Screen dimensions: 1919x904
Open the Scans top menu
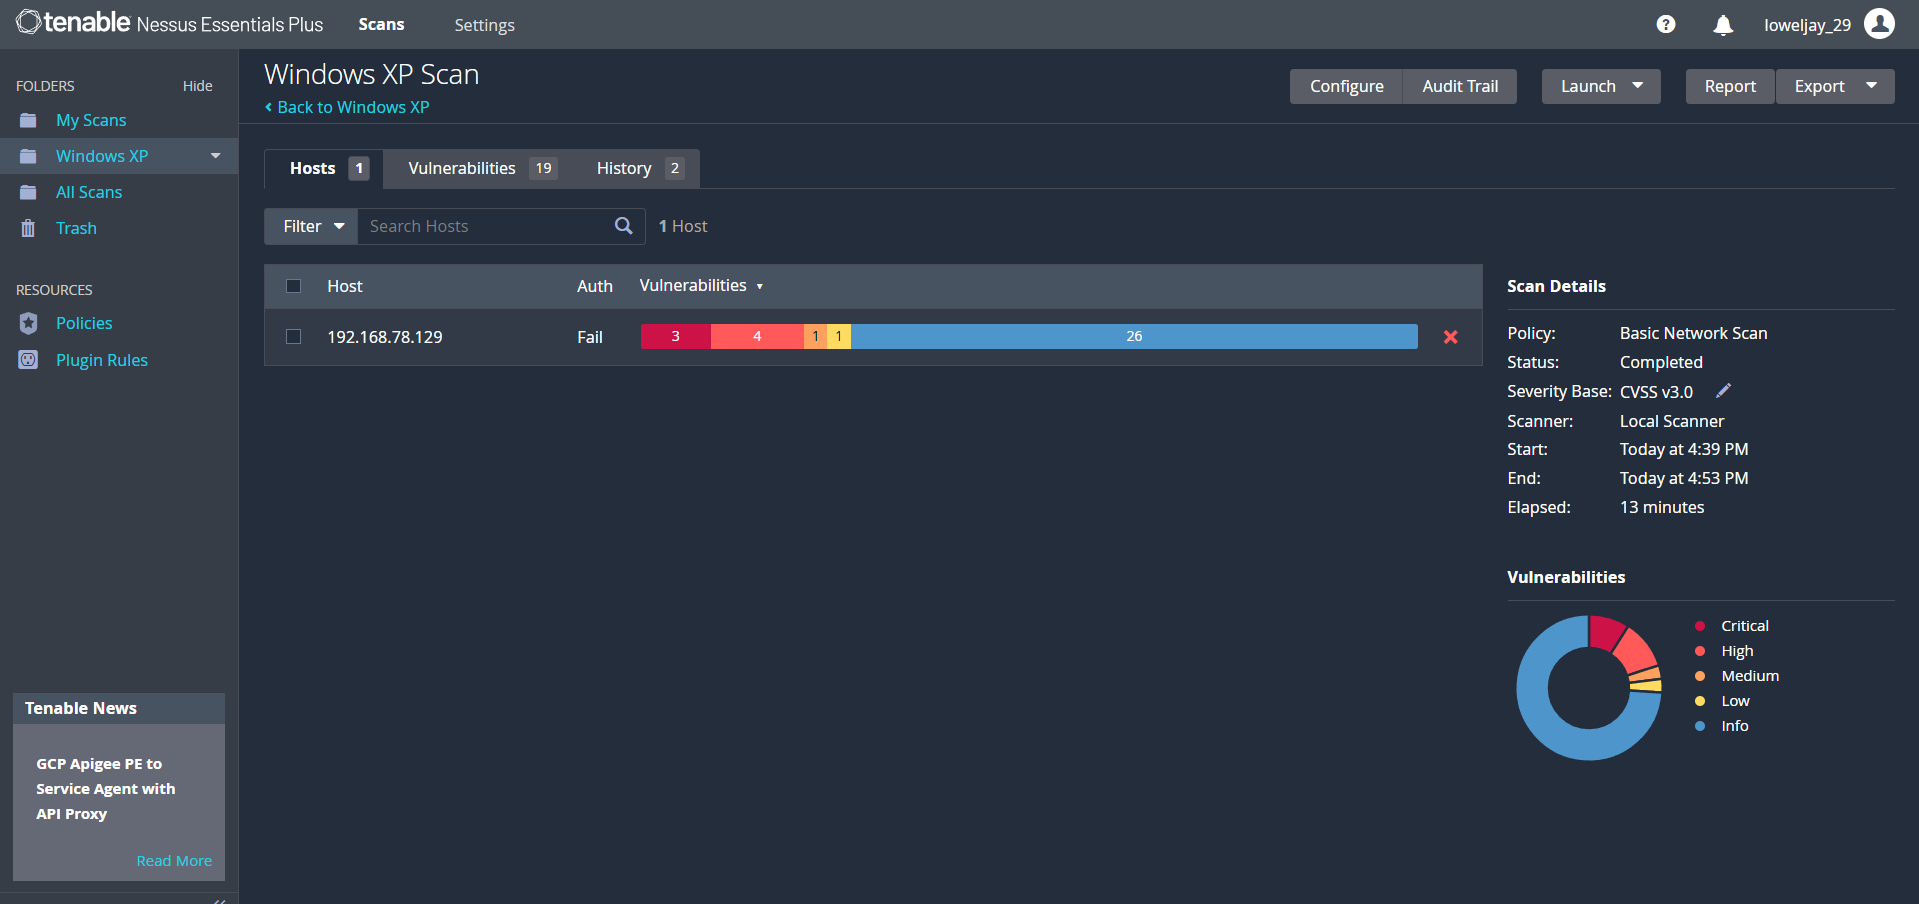pyautogui.click(x=381, y=24)
